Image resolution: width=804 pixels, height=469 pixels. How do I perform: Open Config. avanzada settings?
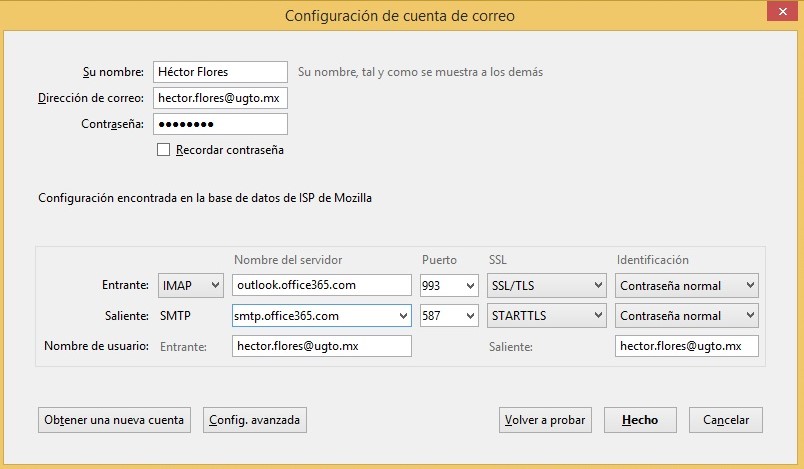click(254, 420)
